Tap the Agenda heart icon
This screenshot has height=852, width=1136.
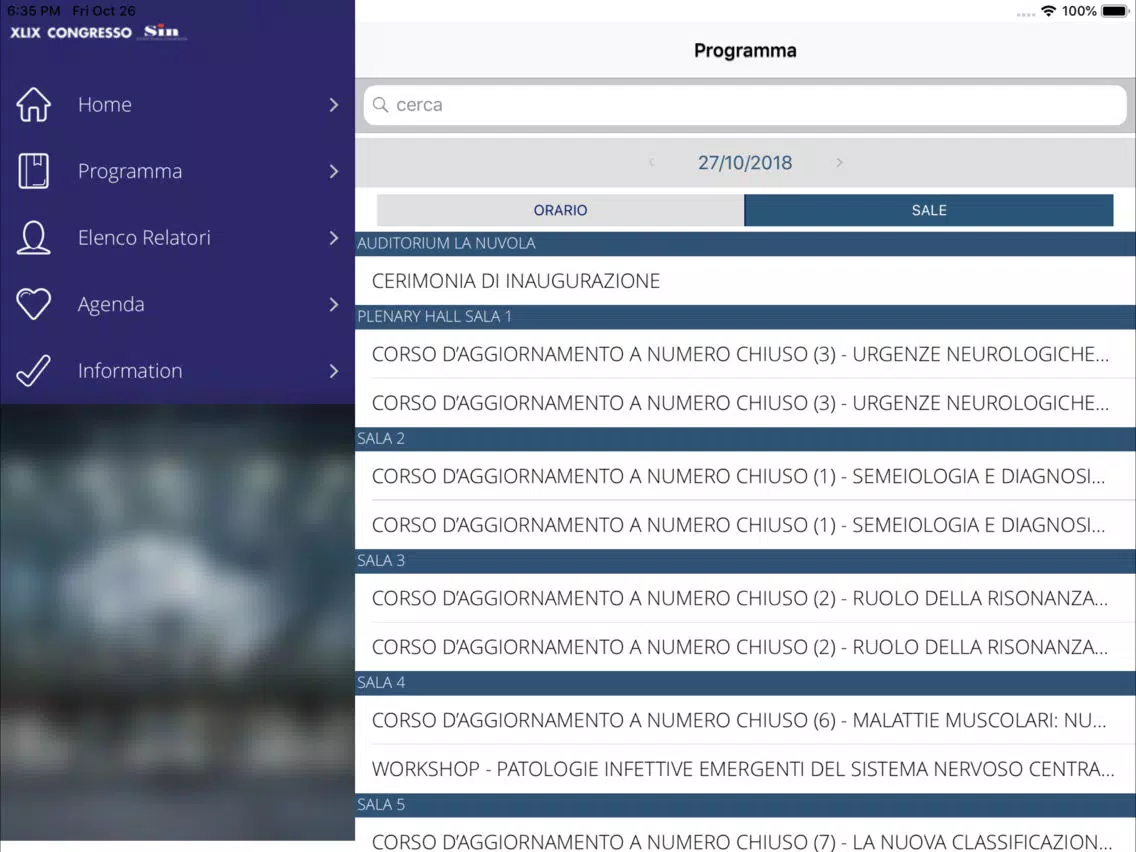pyautogui.click(x=33, y=304)
